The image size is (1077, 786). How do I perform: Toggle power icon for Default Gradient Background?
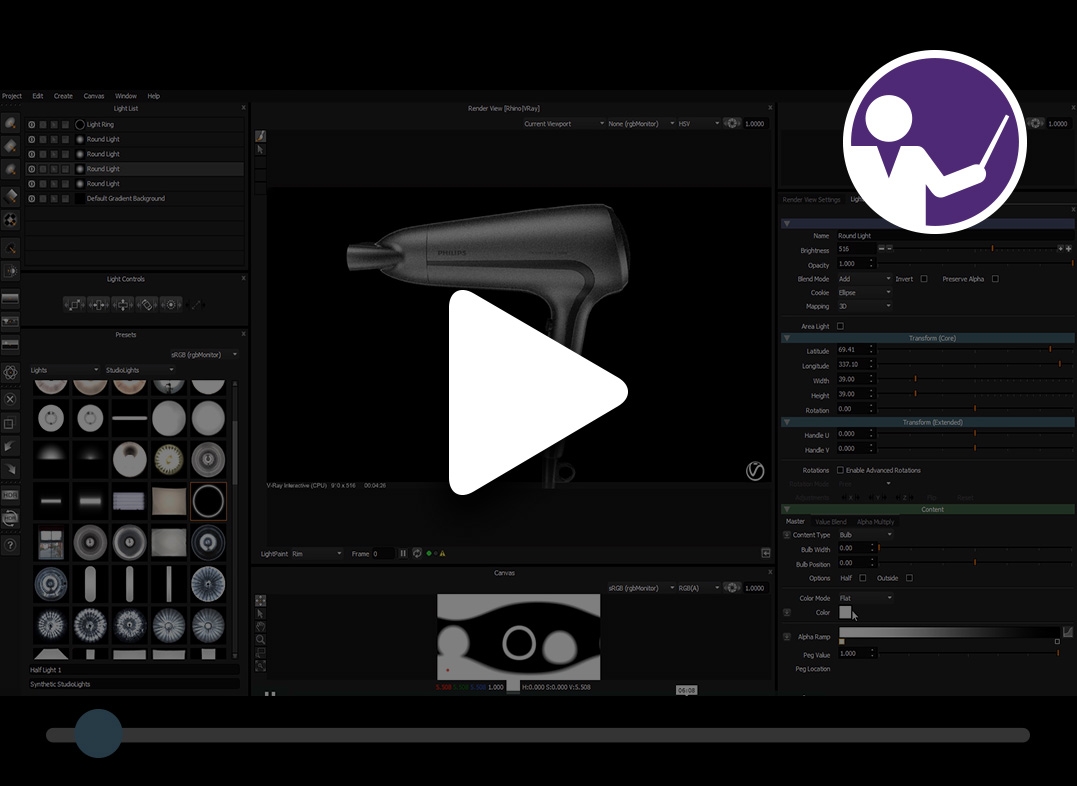[32, 199]
